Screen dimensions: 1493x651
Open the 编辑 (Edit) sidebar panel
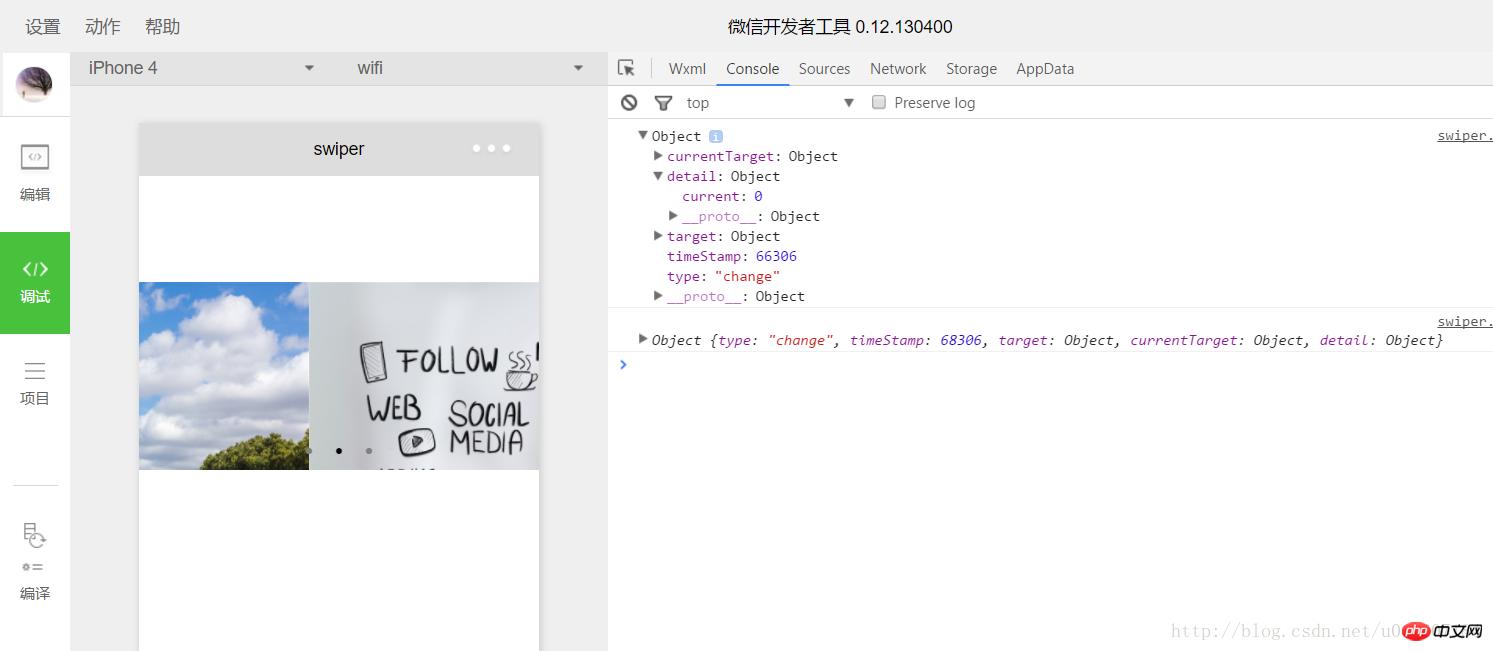(x=35, y=172)
